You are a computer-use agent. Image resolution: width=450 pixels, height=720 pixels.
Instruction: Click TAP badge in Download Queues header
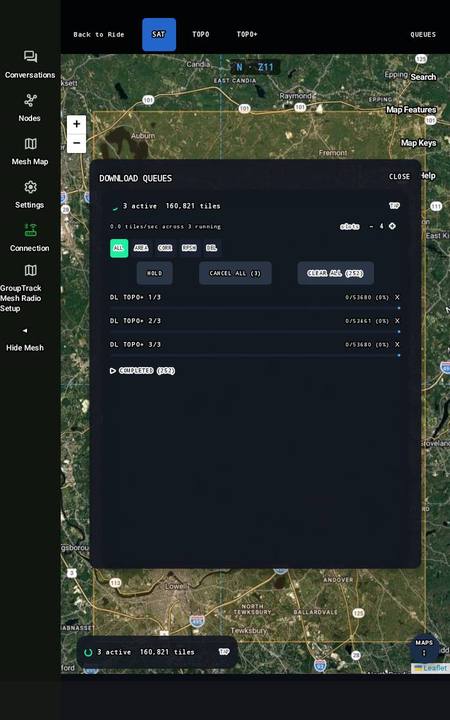[x=394, y=206]
